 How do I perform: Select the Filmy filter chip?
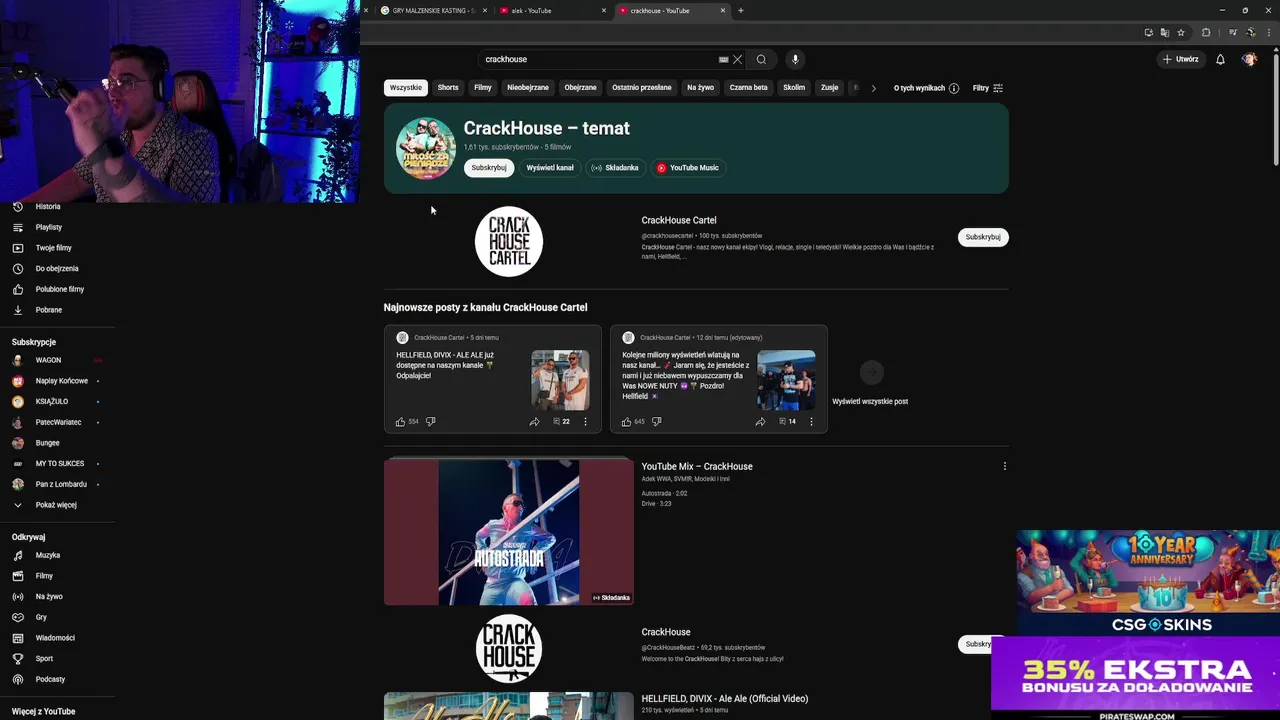(x=483, y=87)
